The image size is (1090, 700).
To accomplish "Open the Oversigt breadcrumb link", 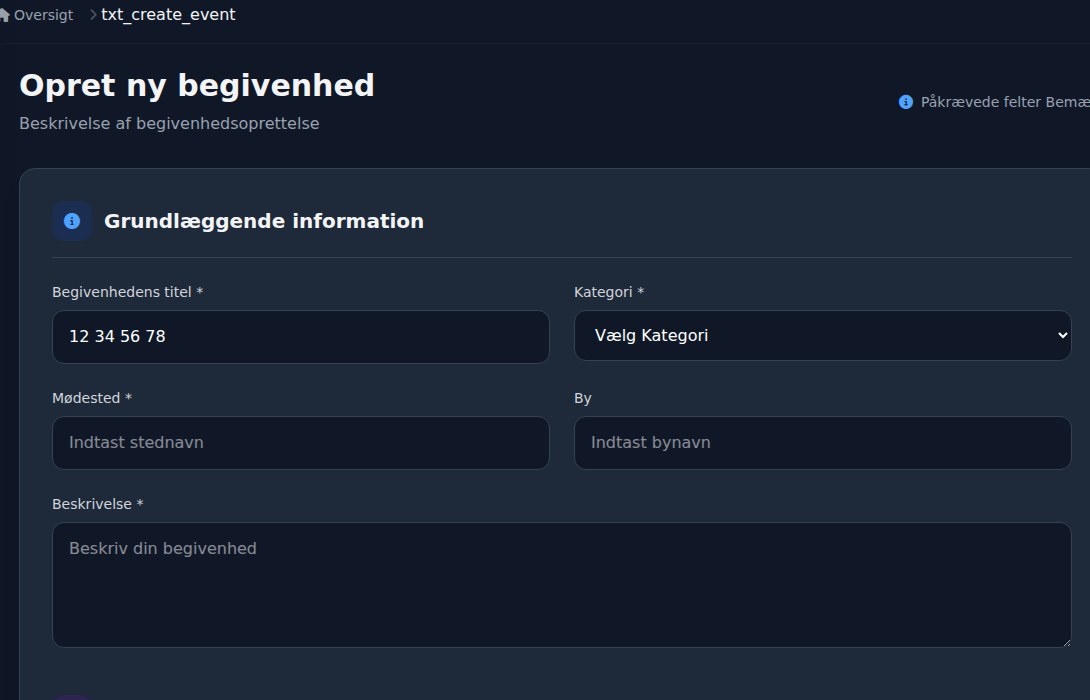I will [x=43, y=15].
